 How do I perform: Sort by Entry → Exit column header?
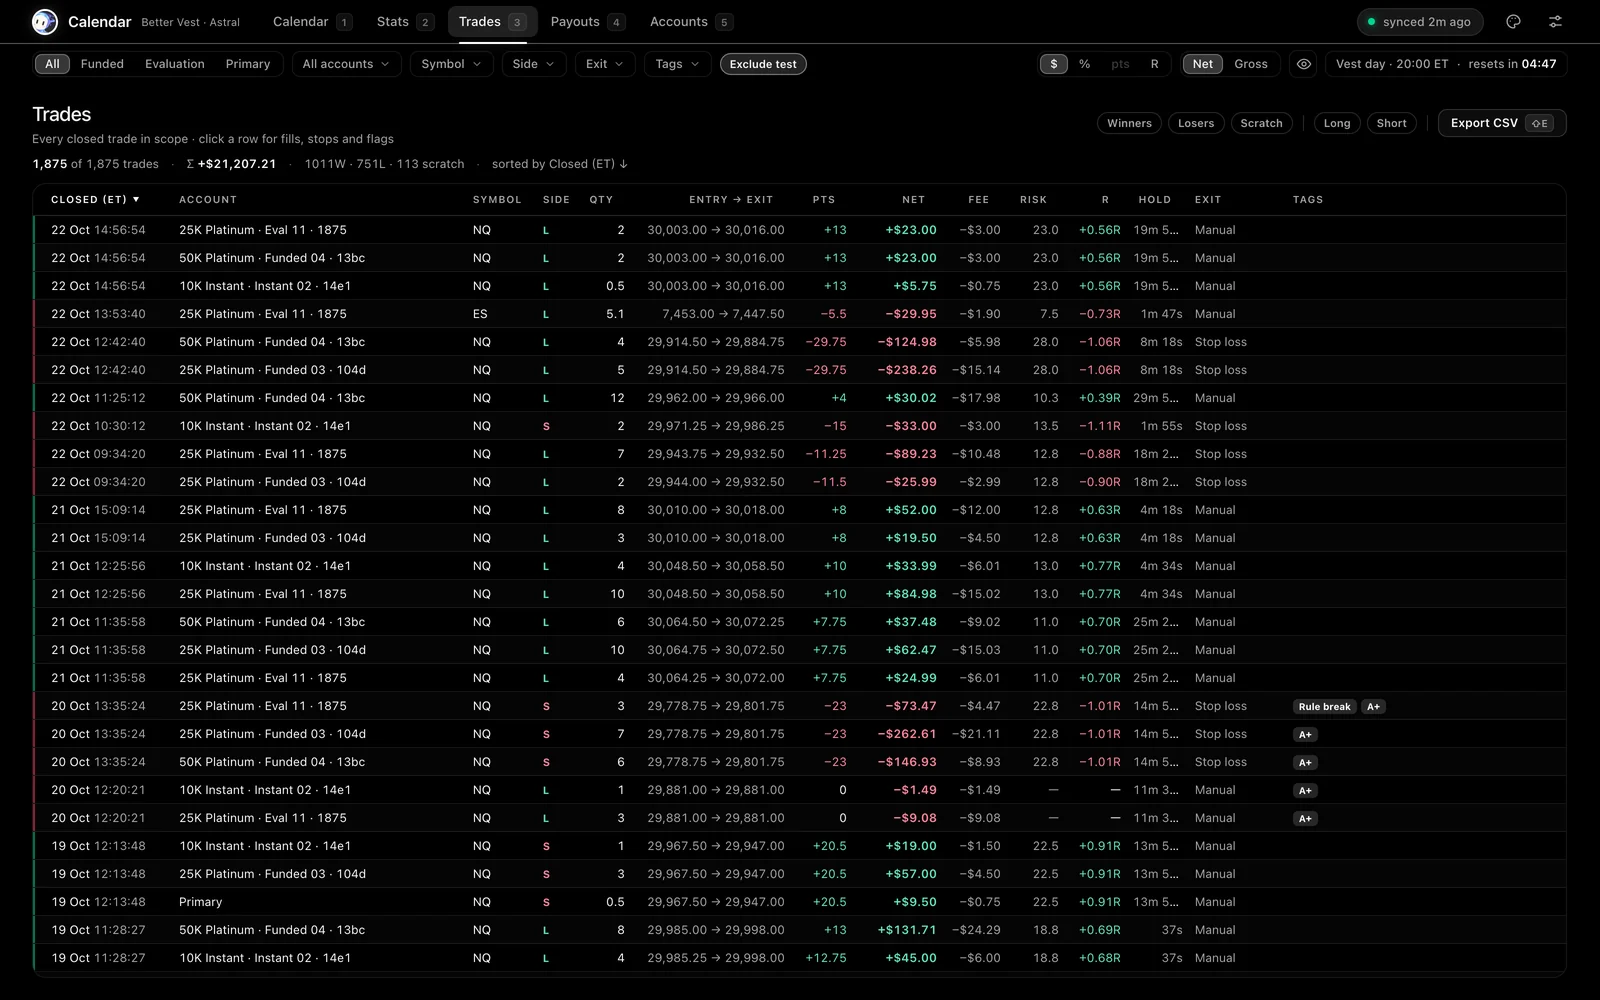[x=731, y=200]
